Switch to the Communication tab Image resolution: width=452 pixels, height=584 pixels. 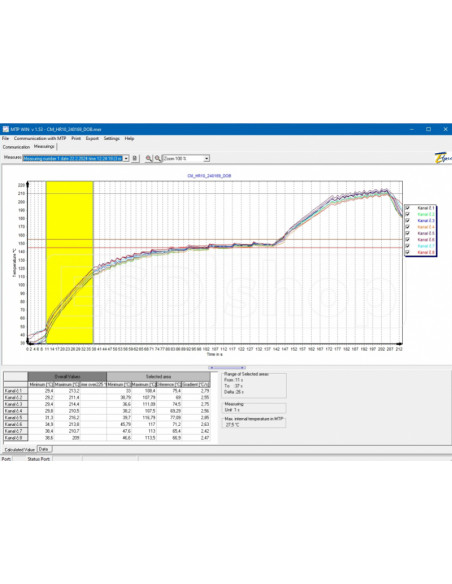16,147
